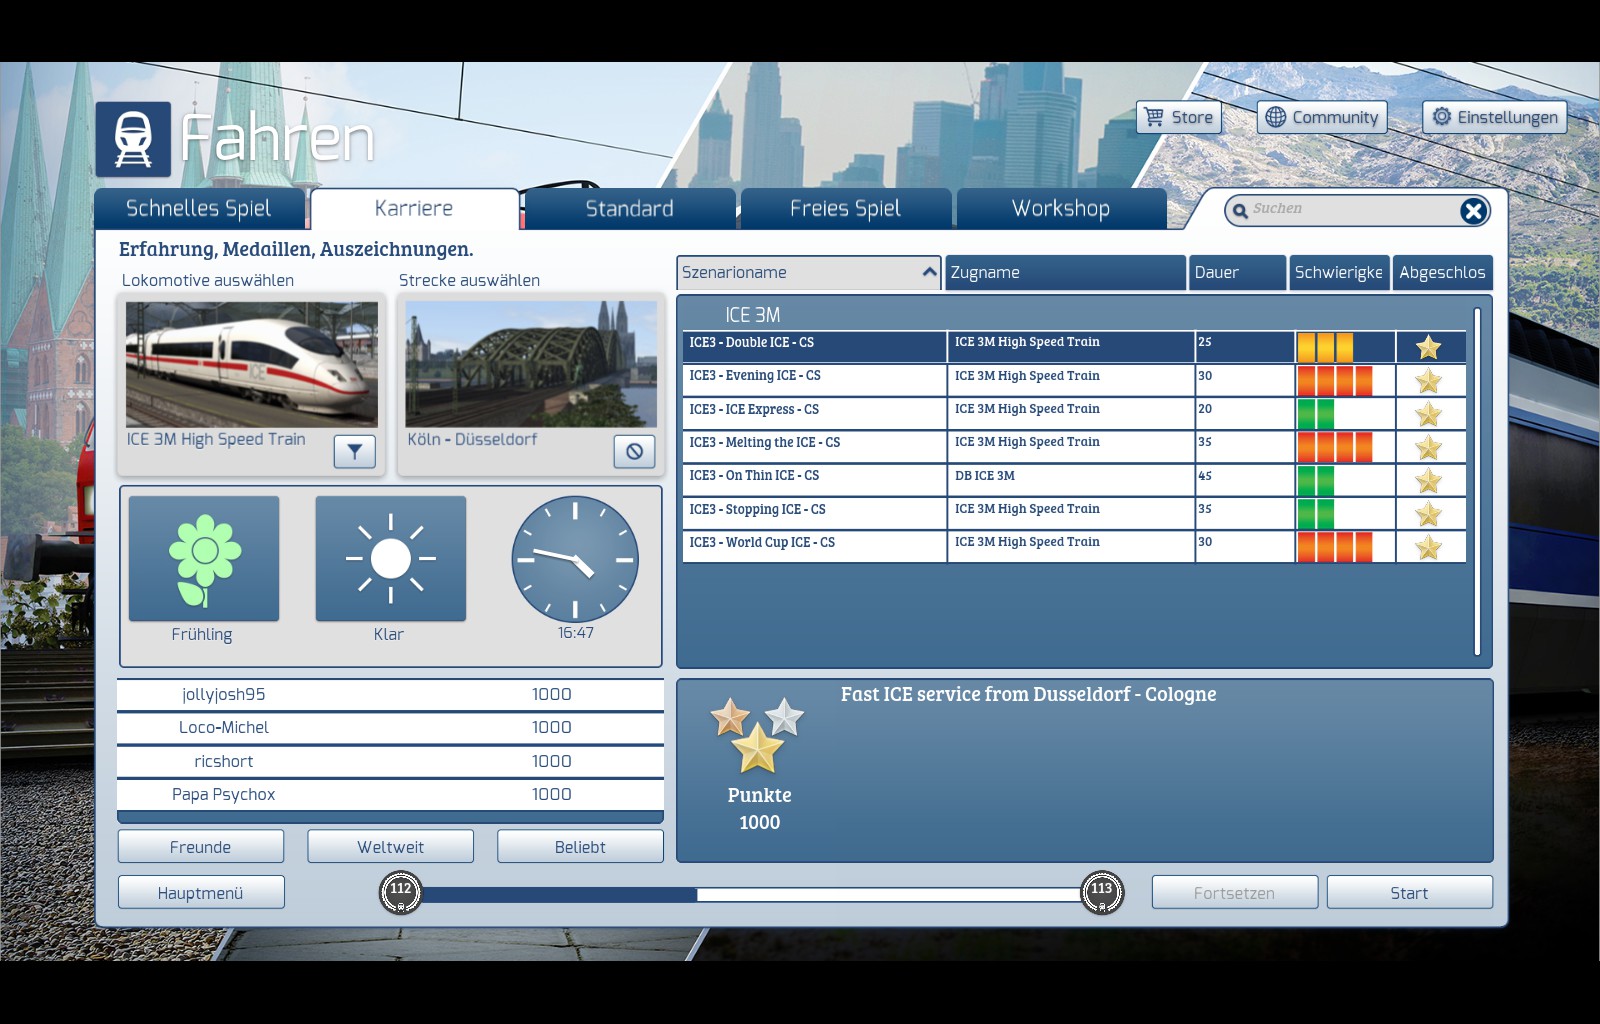Select scenario ICE3 - Evening ICE - CS
This screenshot has width=1600, height=1024.
click(x=1074, y=380)
